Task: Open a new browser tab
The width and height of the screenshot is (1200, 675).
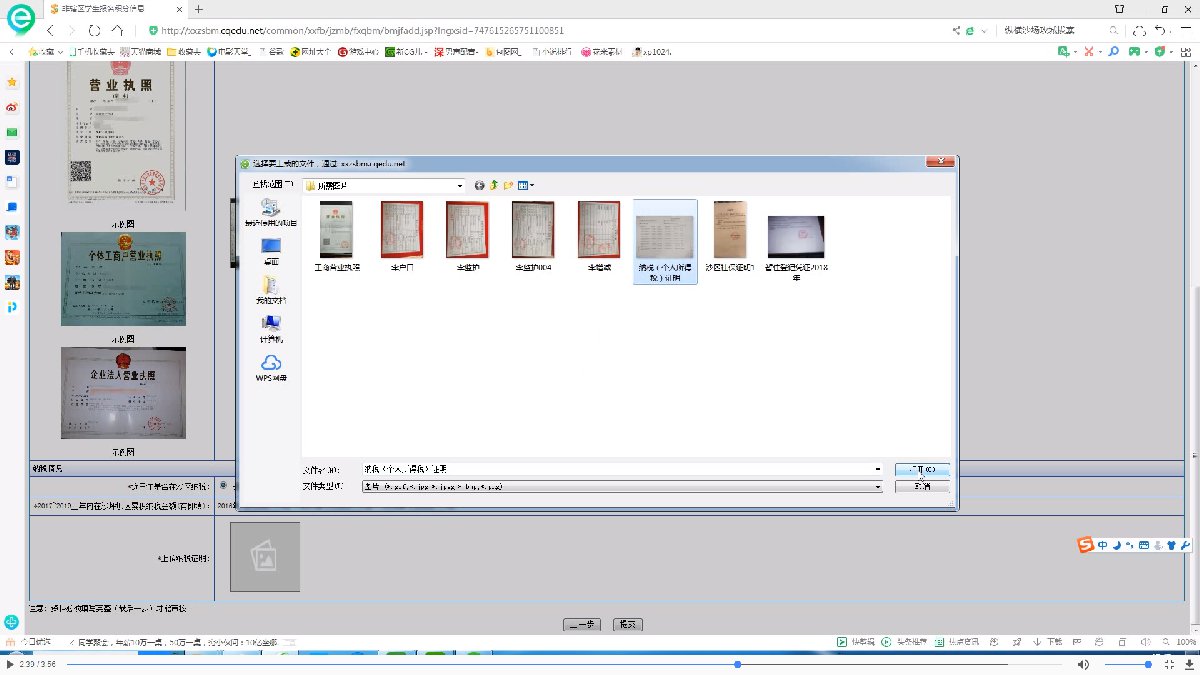Action: (199, 9)
